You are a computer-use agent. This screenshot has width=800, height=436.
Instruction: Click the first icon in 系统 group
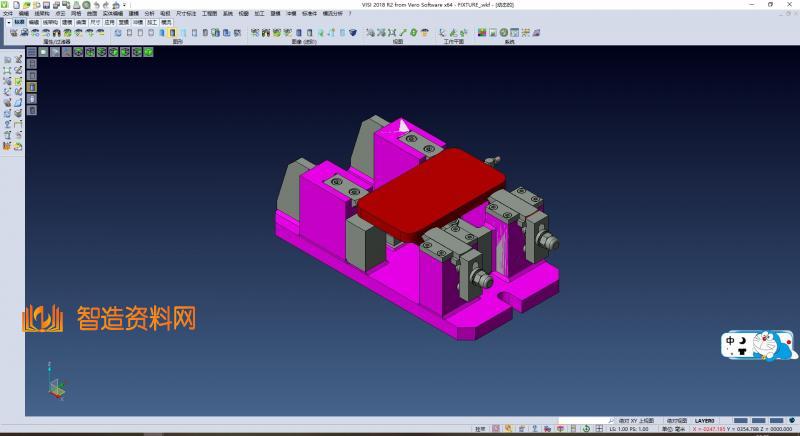click(x=481, y=33)
